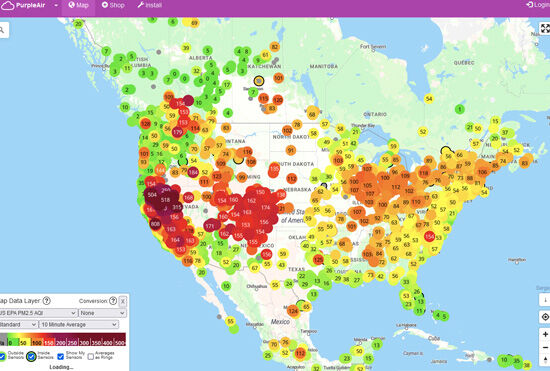Toggle the Show My Sensors checkbox
Screen dimensions: 550x371
point(60,357)
